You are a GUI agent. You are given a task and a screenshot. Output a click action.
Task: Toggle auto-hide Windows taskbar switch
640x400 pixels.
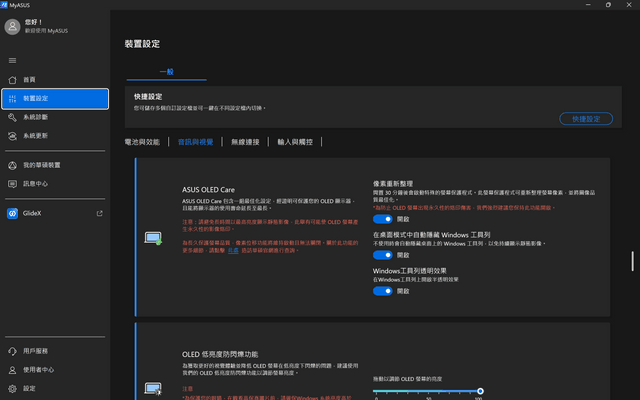tap(382, 255)
